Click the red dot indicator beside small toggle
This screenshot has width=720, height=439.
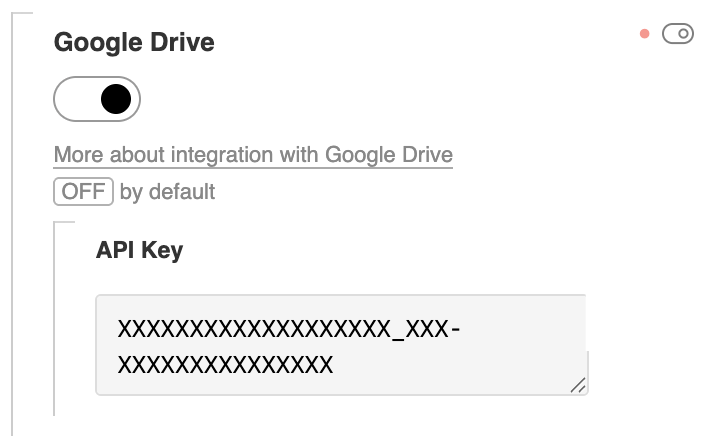click(x=645, y=34)
